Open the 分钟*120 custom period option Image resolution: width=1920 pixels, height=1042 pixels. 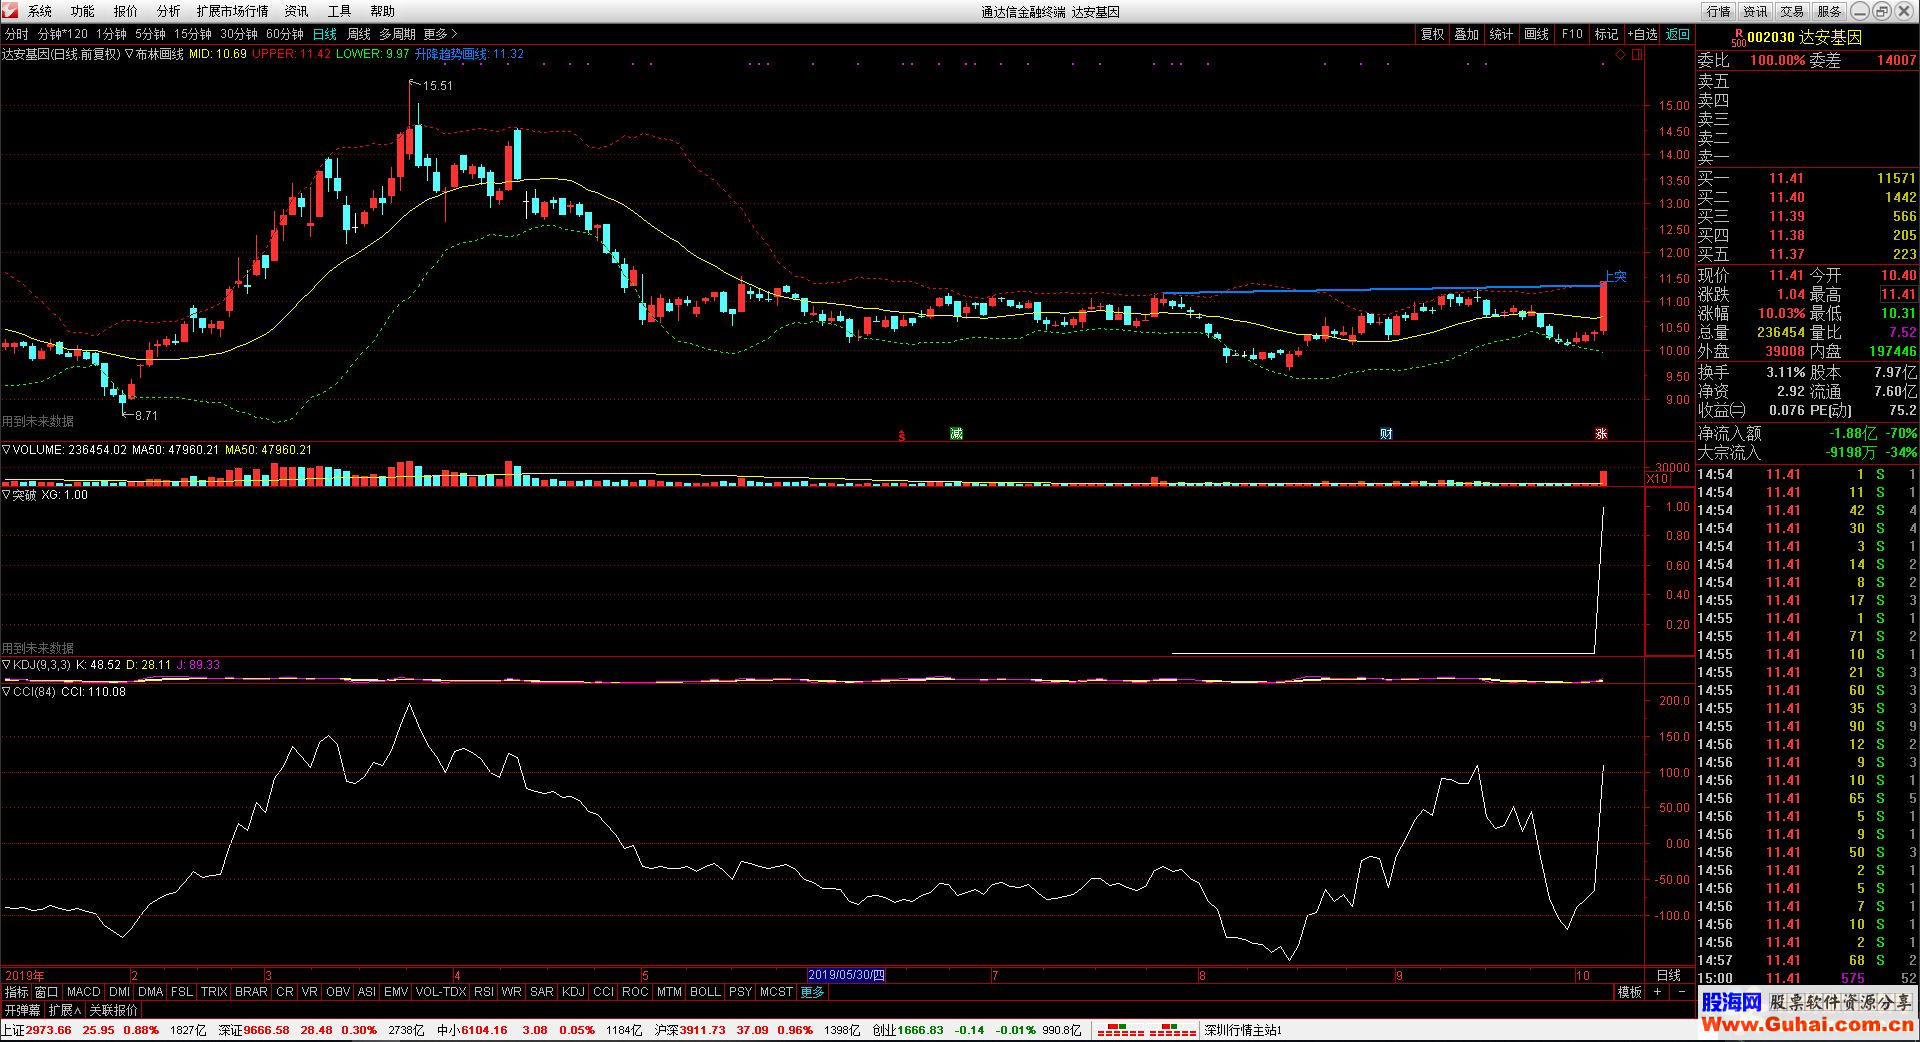pyautogui.click(x=63, y=34)
